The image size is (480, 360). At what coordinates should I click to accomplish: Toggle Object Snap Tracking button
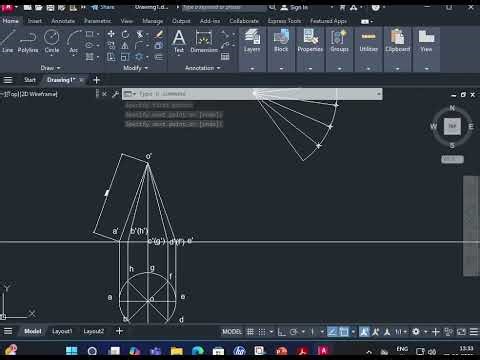click(x=332, y=332)
